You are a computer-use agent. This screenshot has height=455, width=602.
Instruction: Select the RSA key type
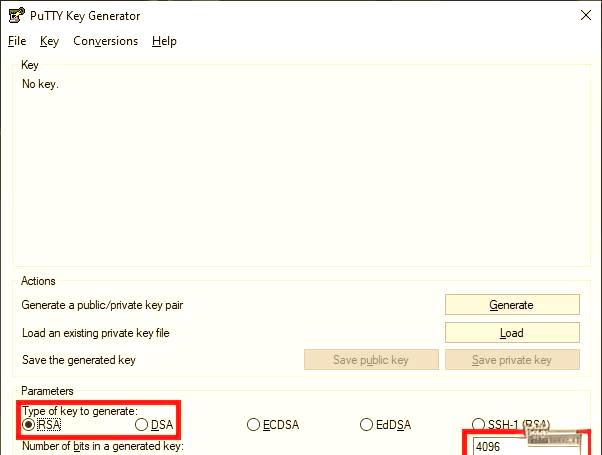point(41,425)
